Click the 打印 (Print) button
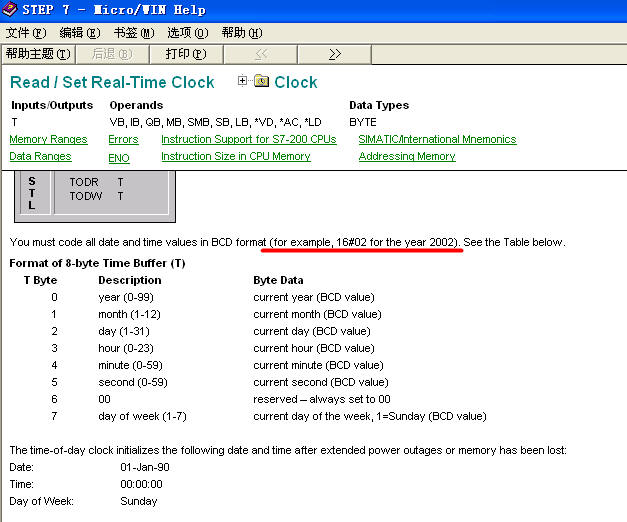Screen dimensions: 627x522 (186, 54)
